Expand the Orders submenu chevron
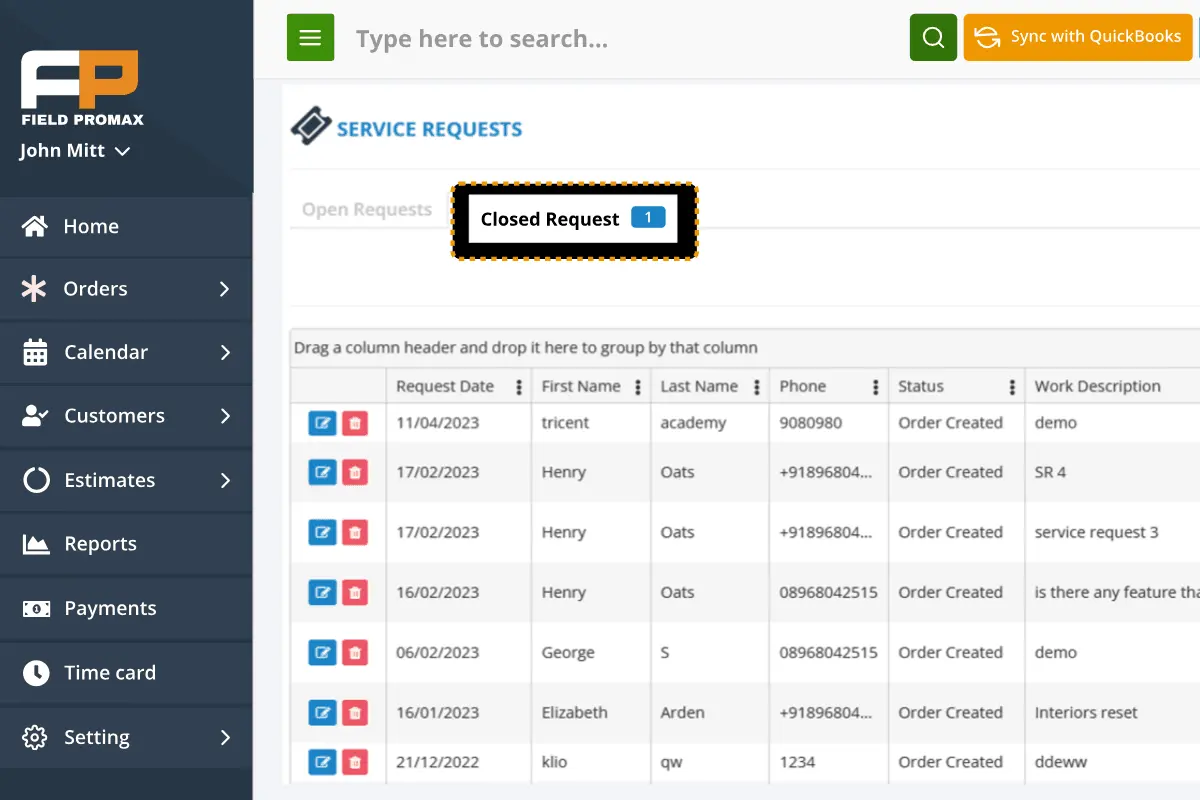The image size is (1200, 800). click(225, 289)
